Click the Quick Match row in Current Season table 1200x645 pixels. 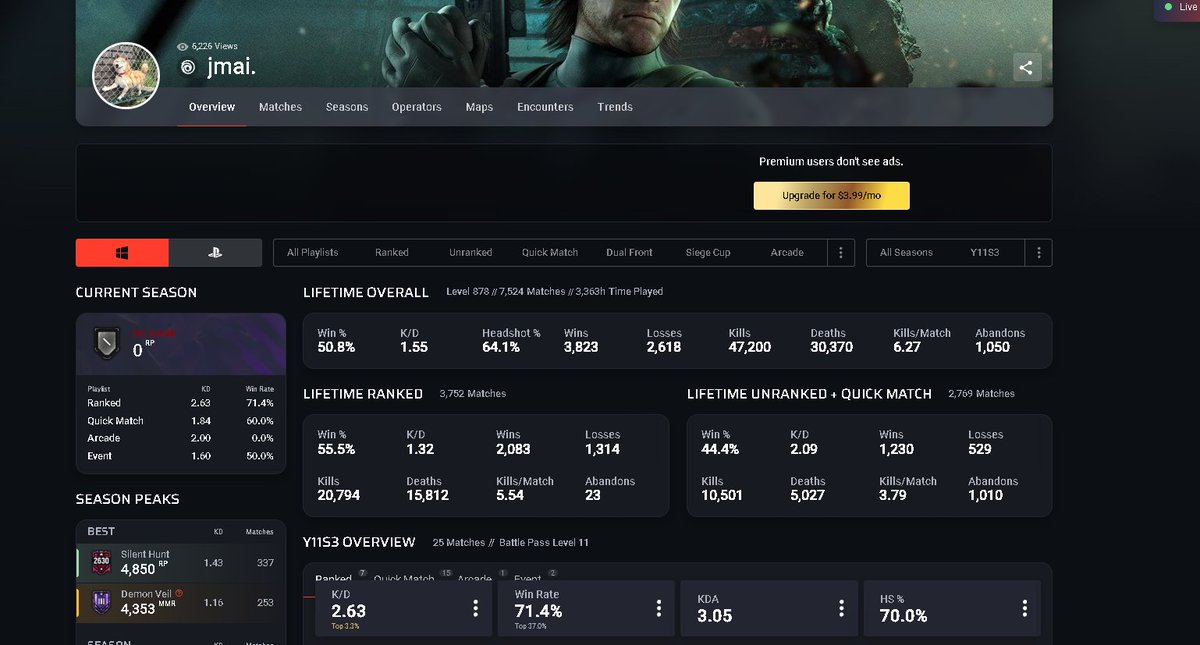(181, 421)
